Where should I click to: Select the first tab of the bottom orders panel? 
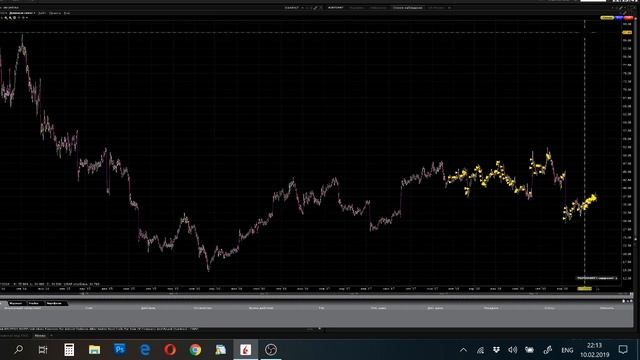click(x=16, y=303)
